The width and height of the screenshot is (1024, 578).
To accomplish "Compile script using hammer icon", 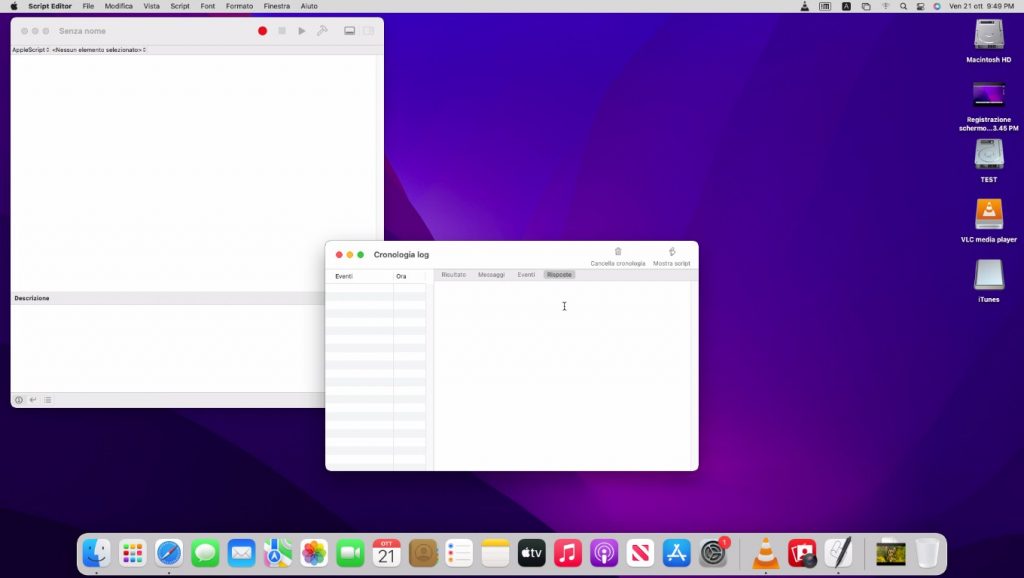I will coord(322,31).
